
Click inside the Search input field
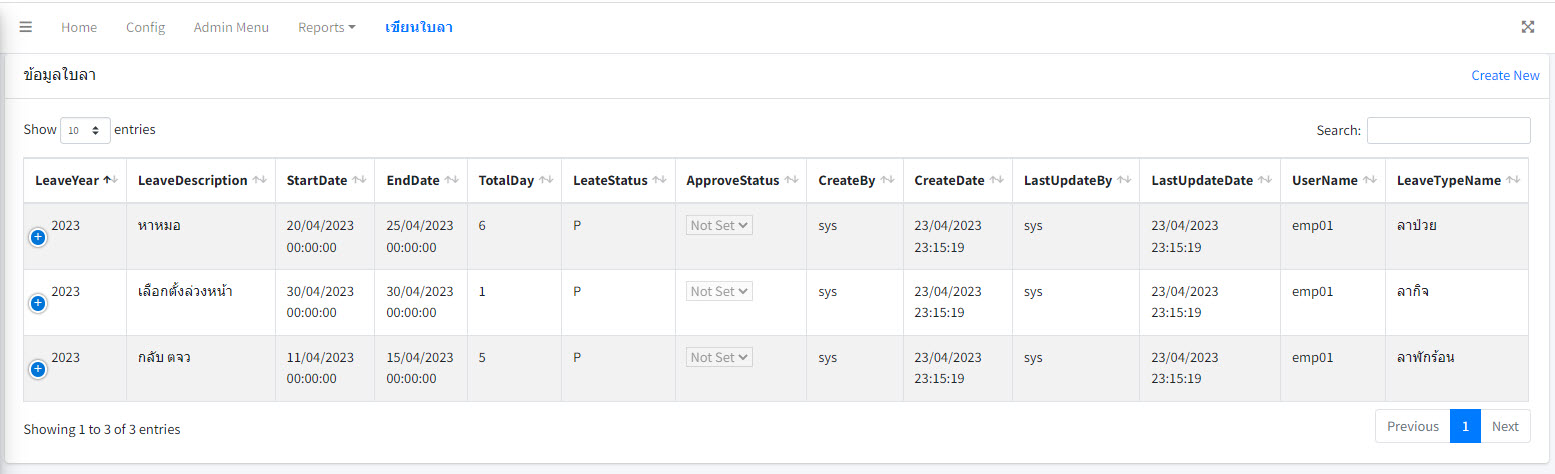1448,130
